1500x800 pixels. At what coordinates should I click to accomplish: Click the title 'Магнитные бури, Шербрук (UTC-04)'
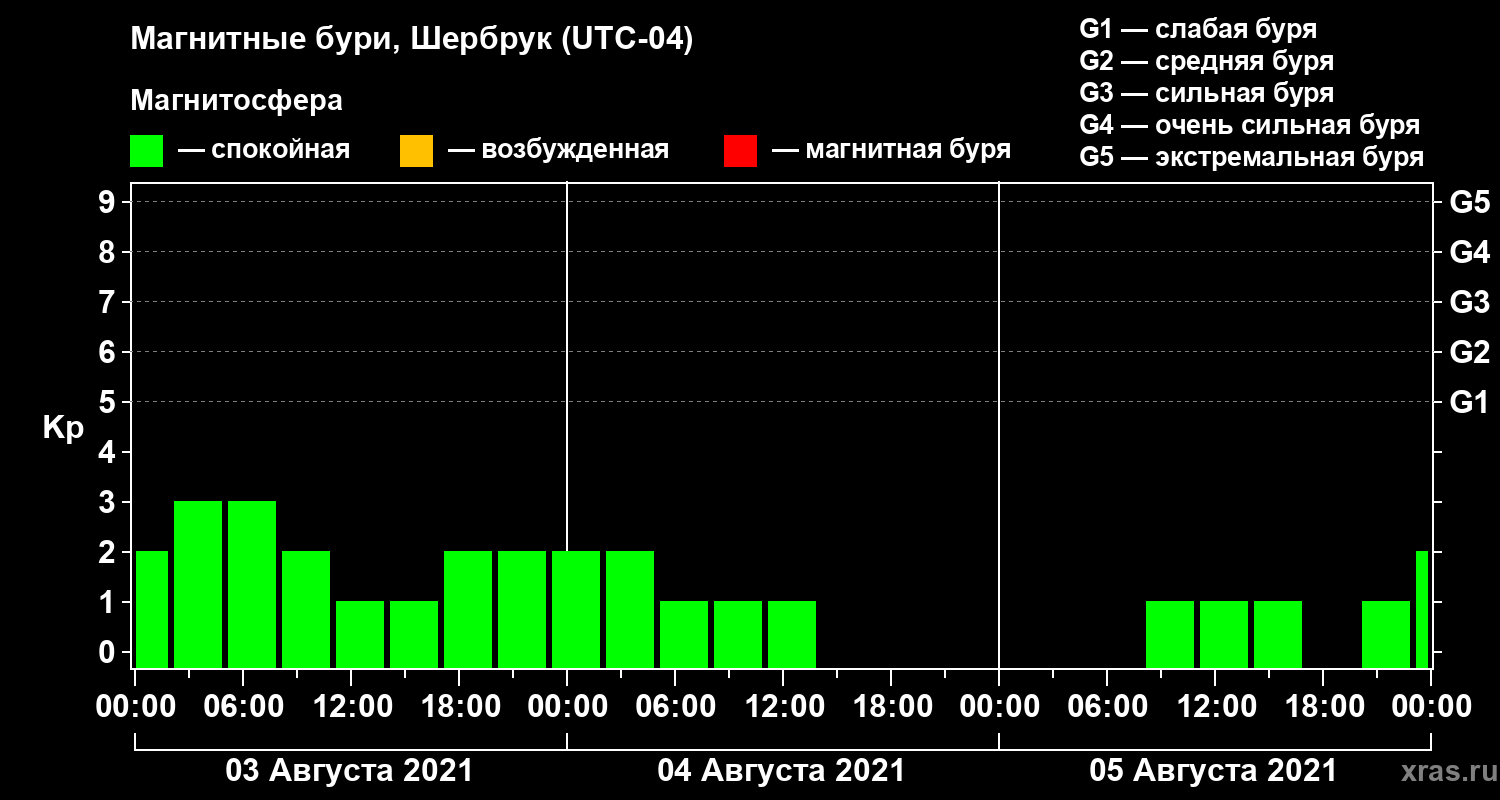pyautogui.click(x=411, y=40)
